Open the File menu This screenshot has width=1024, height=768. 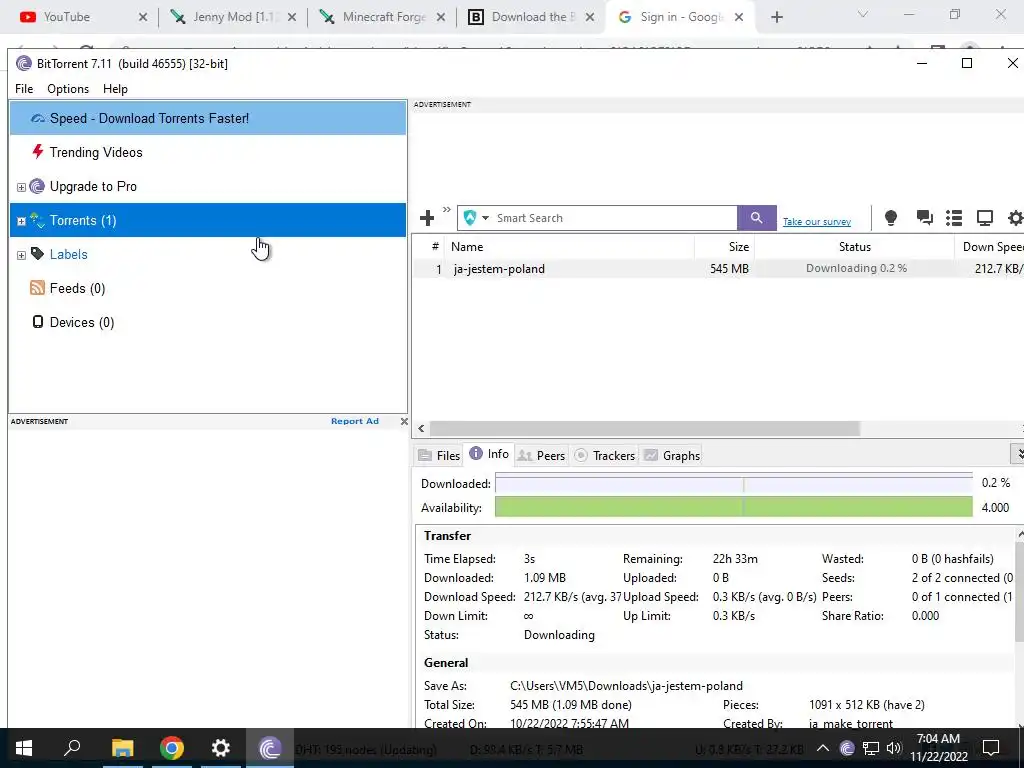click(x=24, y=89)
